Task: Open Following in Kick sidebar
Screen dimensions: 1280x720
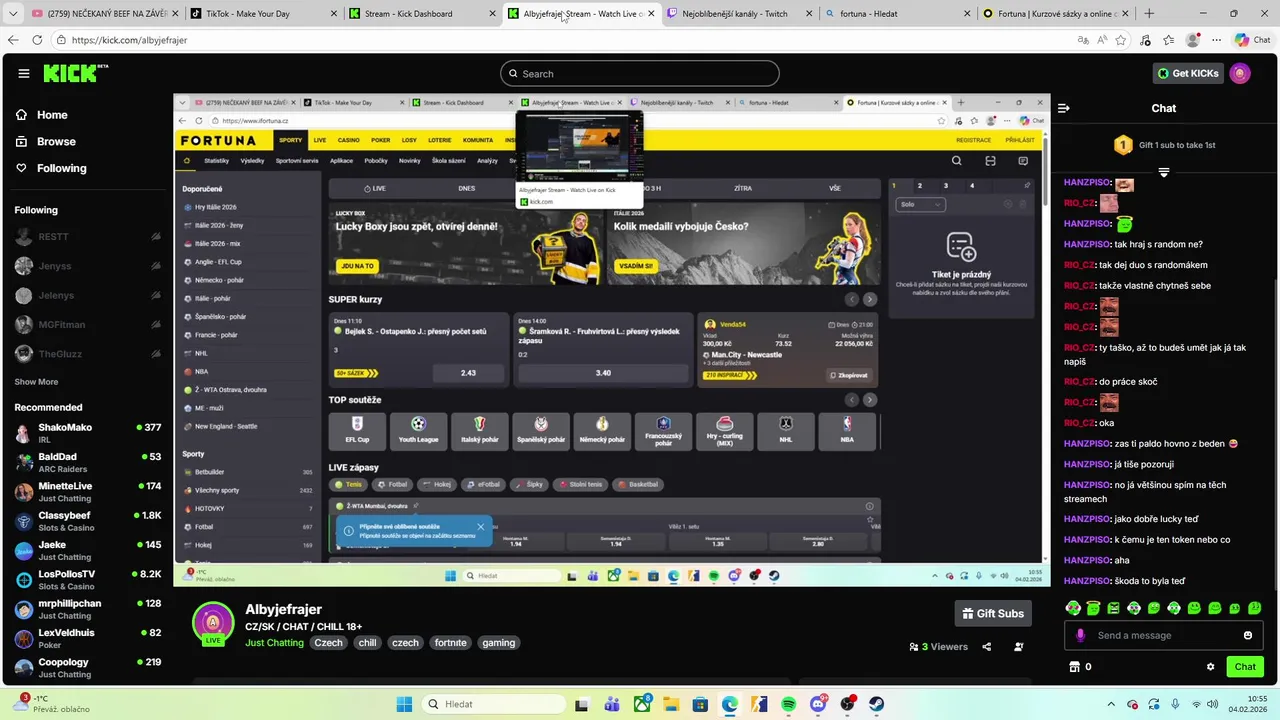Action: (51, 168)
